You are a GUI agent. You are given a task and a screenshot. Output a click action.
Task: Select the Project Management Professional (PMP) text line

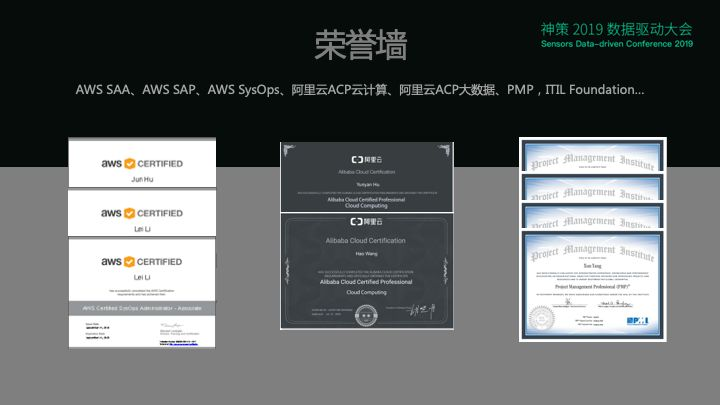(x=592, y=287)
